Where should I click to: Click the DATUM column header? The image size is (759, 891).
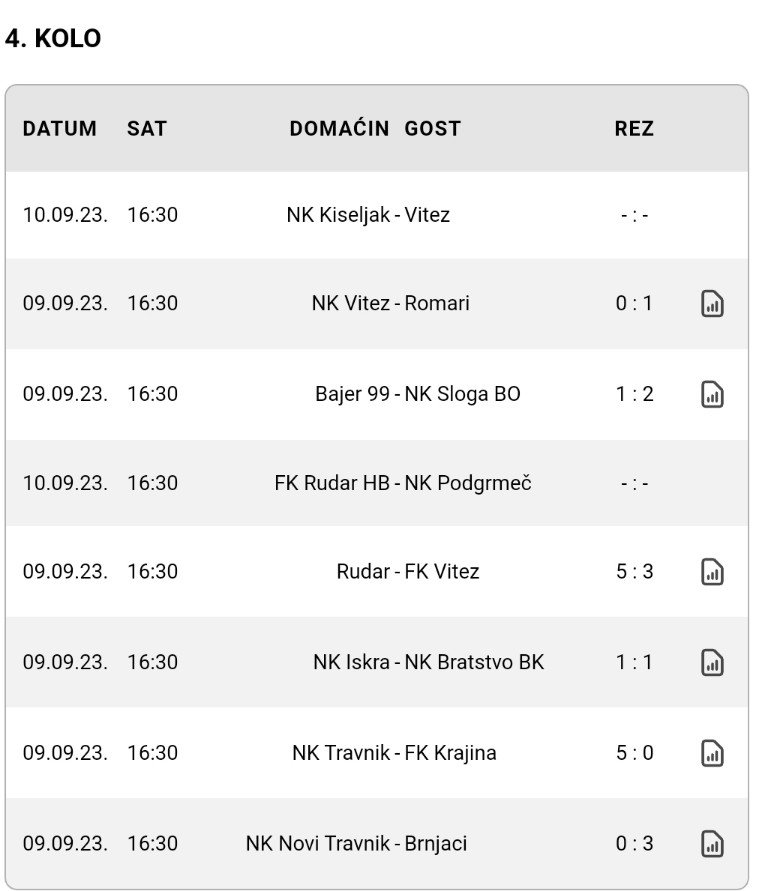(60, 128)
